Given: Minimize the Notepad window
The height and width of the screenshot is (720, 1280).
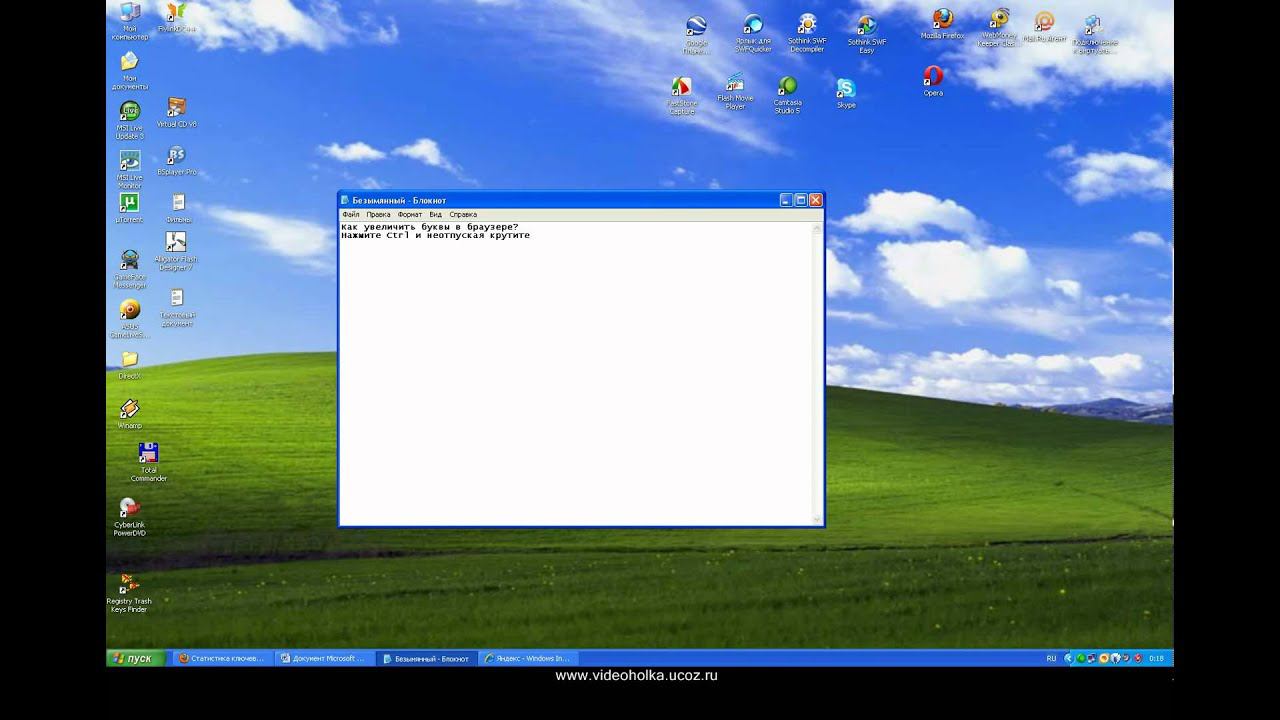Looking at the screenshot, I should click(786, 200).
